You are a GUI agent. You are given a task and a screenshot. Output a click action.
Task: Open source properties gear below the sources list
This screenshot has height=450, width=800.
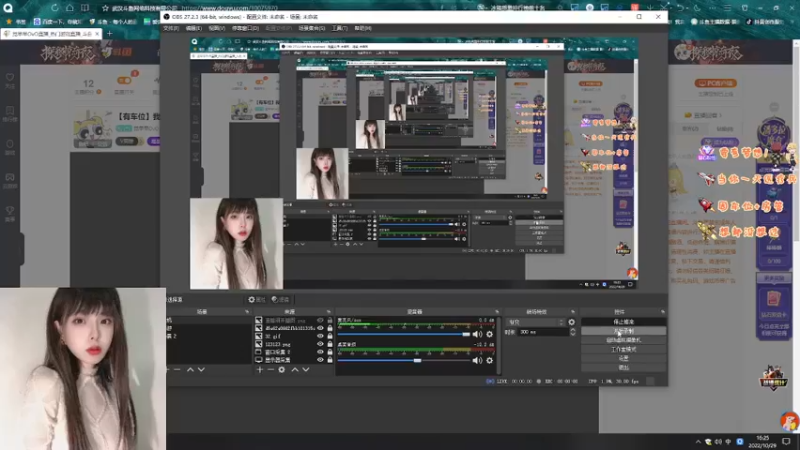(282, 369)
